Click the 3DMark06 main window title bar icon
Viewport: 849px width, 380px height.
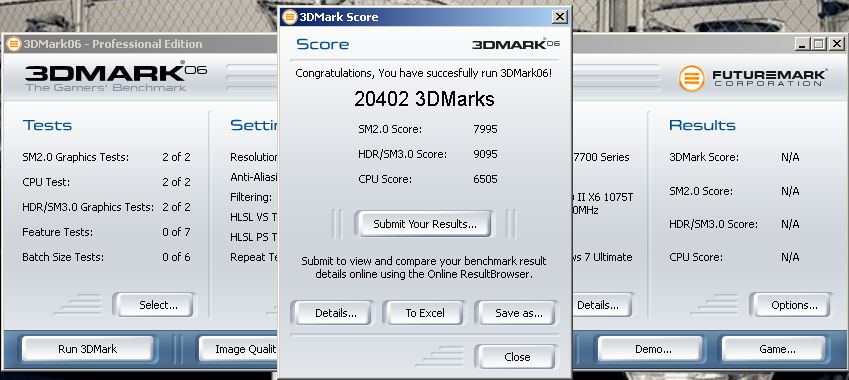tap(14, 44)
